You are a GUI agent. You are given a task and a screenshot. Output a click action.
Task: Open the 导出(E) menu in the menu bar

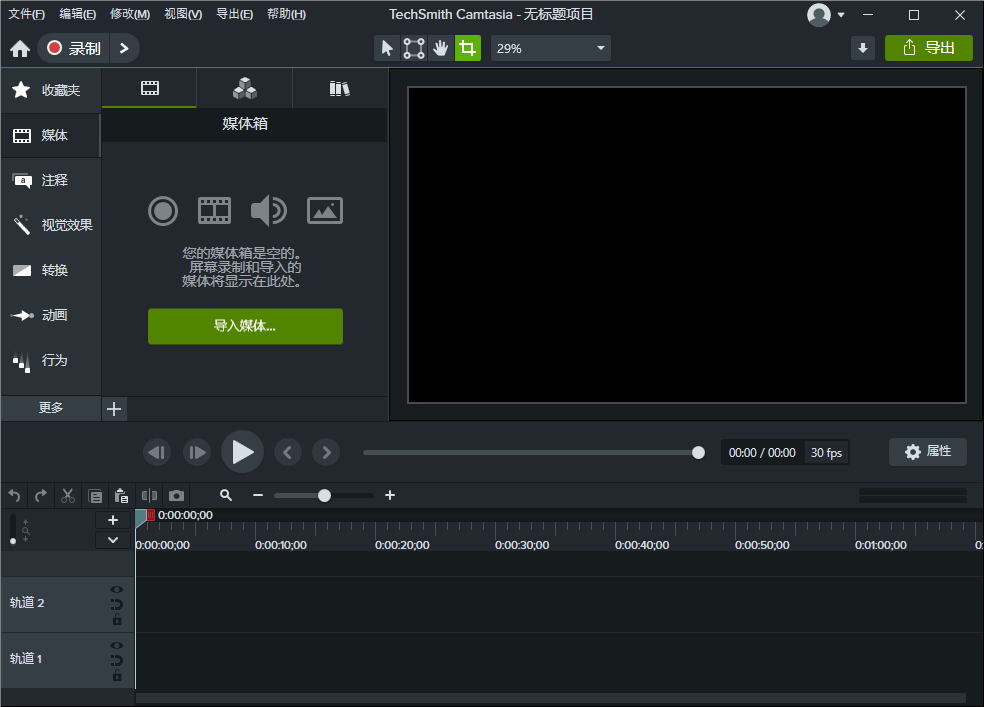coord(235,14)
